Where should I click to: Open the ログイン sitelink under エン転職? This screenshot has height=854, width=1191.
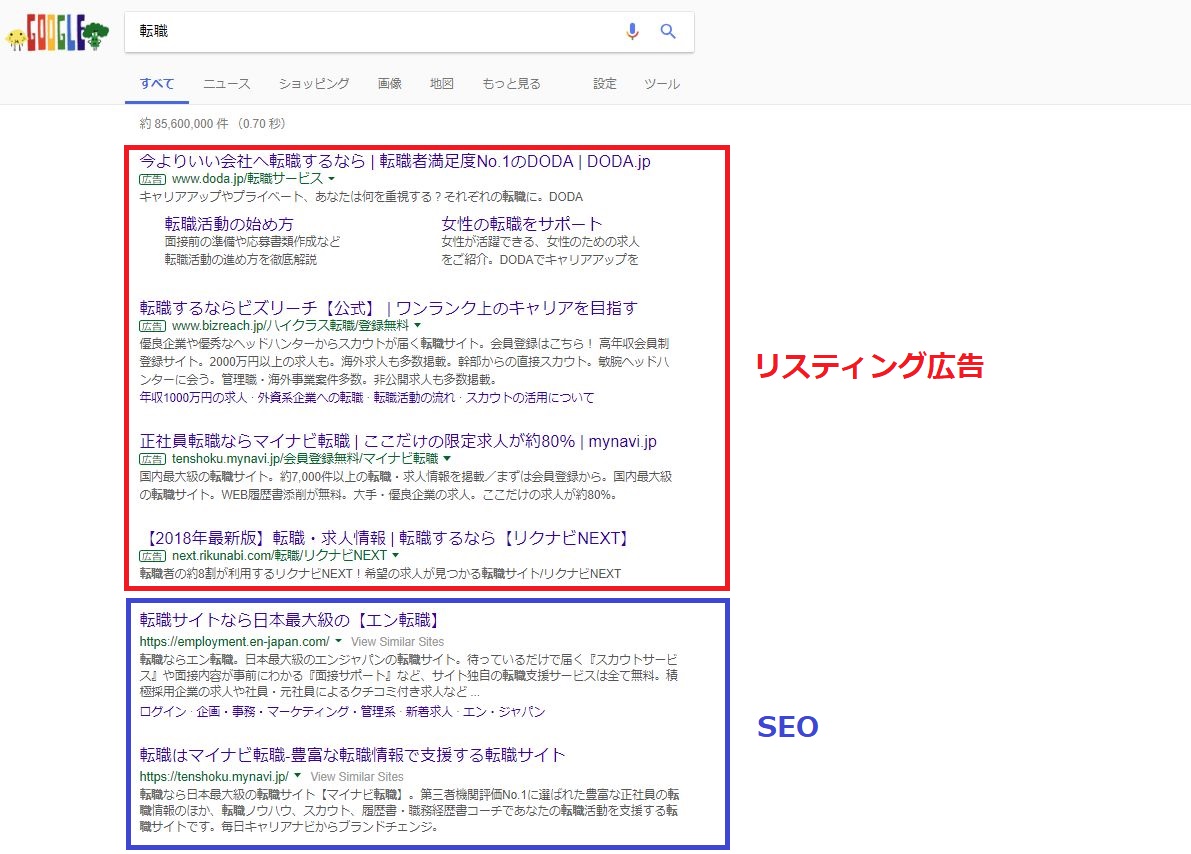[x=163, y=711]
